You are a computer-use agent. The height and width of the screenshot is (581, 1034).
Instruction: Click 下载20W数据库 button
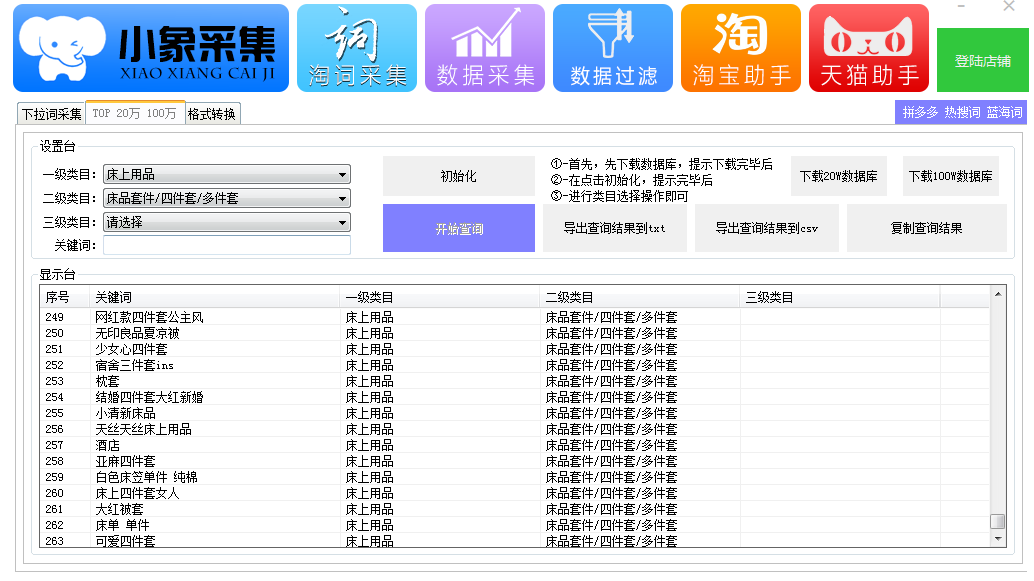[839, 176]
